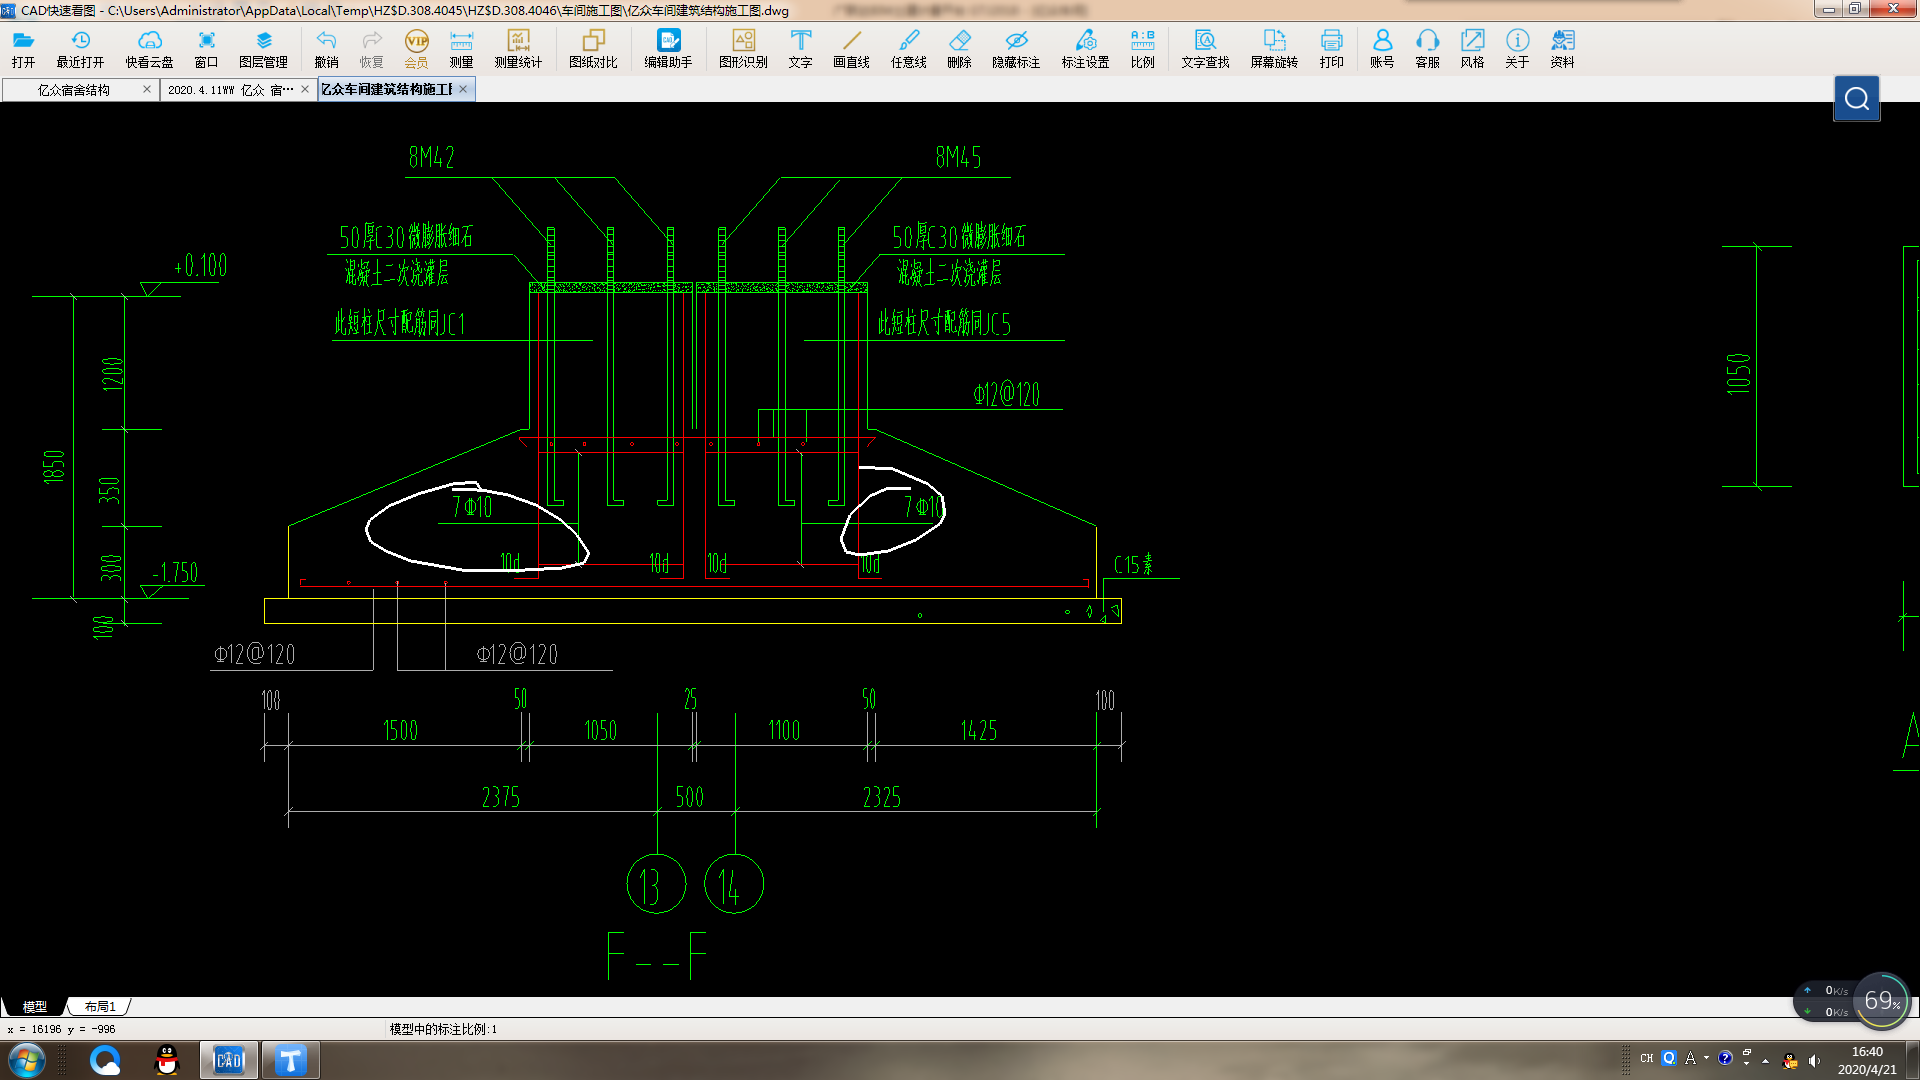This screenshot has height=1080, width=1920.
Task: Click the 8M45 anchor bolt label
Action: (958, 158)
